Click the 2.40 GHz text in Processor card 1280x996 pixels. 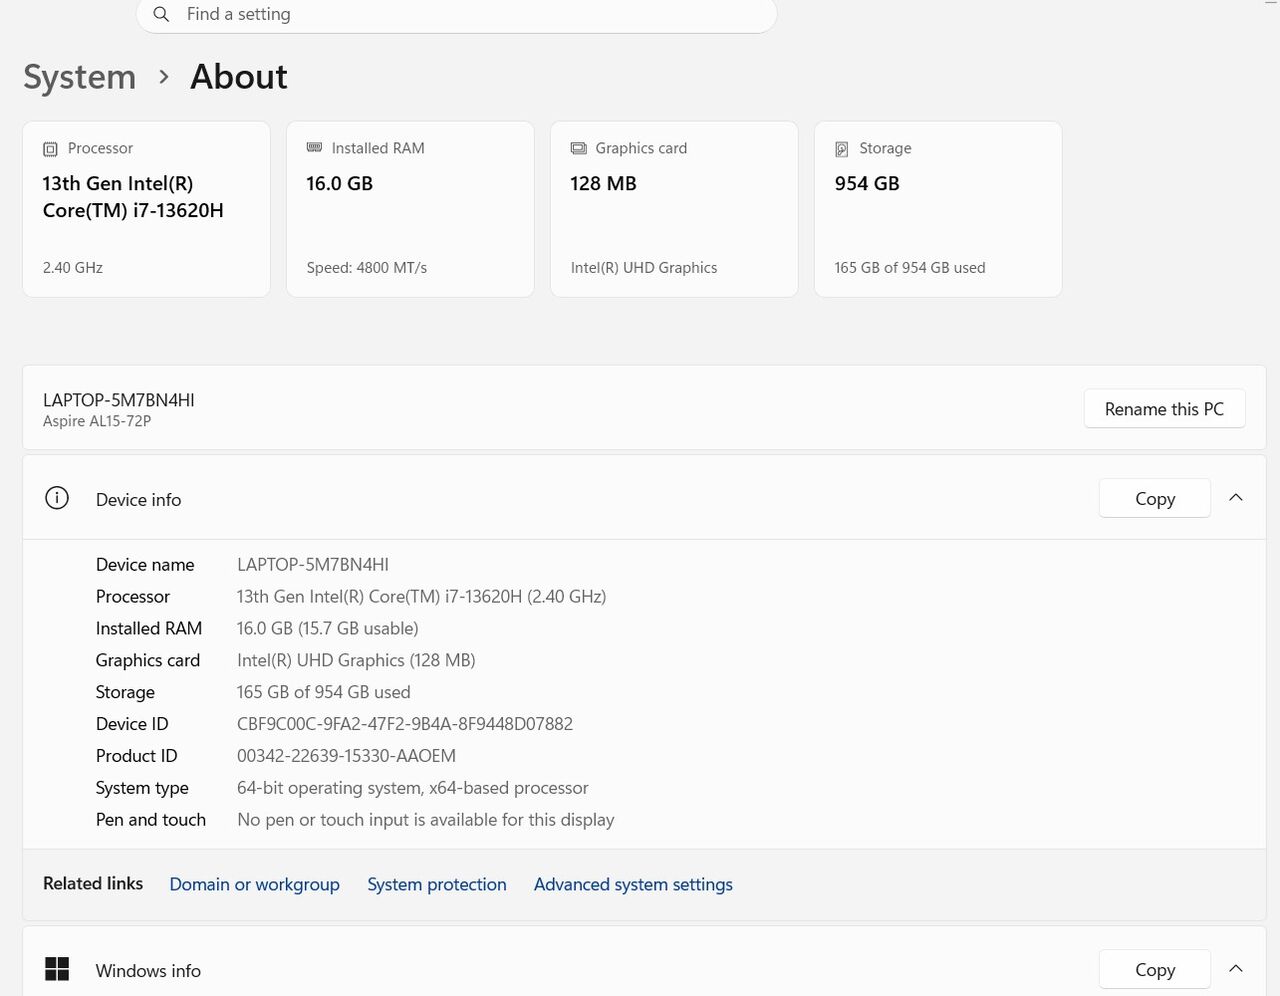coord(73,268)
